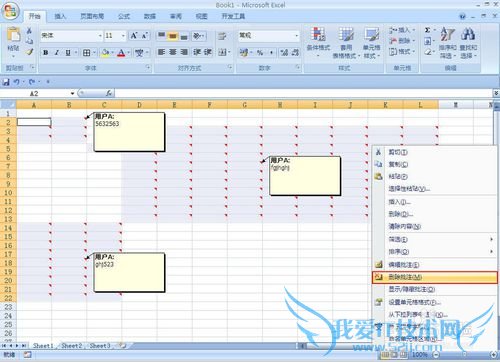Choose Delete Comment (删除批注) in context menu
Screen dimensions: 500x362
(x=435, y=277)
